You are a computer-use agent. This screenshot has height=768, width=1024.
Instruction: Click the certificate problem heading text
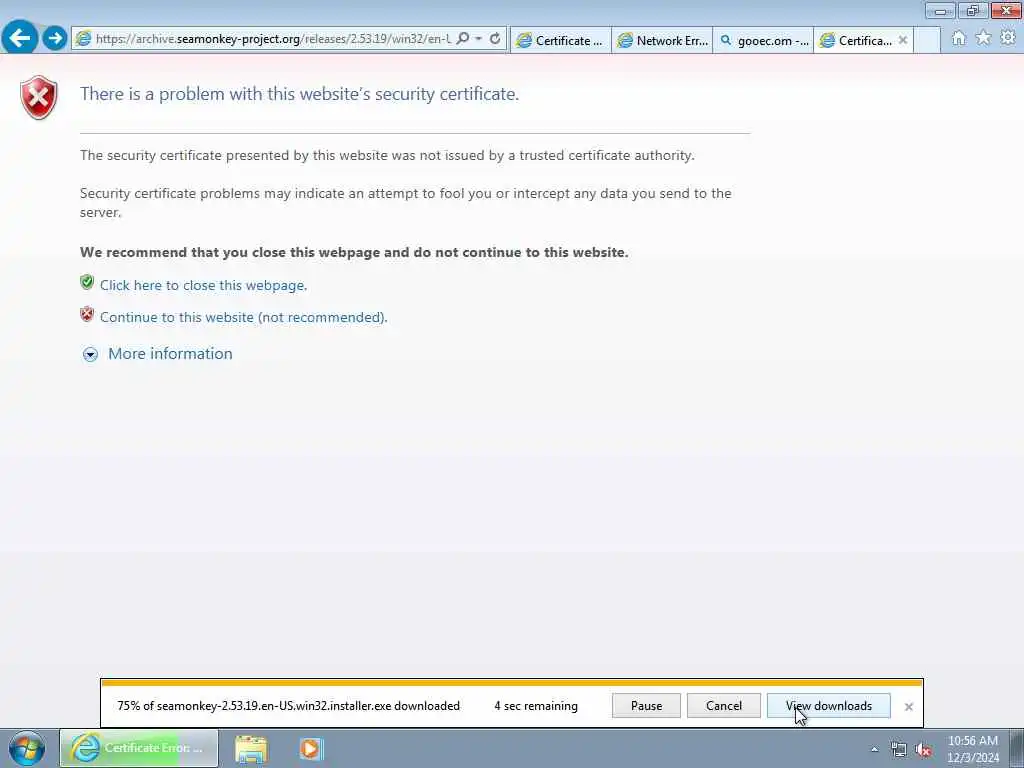pos(299,94)
